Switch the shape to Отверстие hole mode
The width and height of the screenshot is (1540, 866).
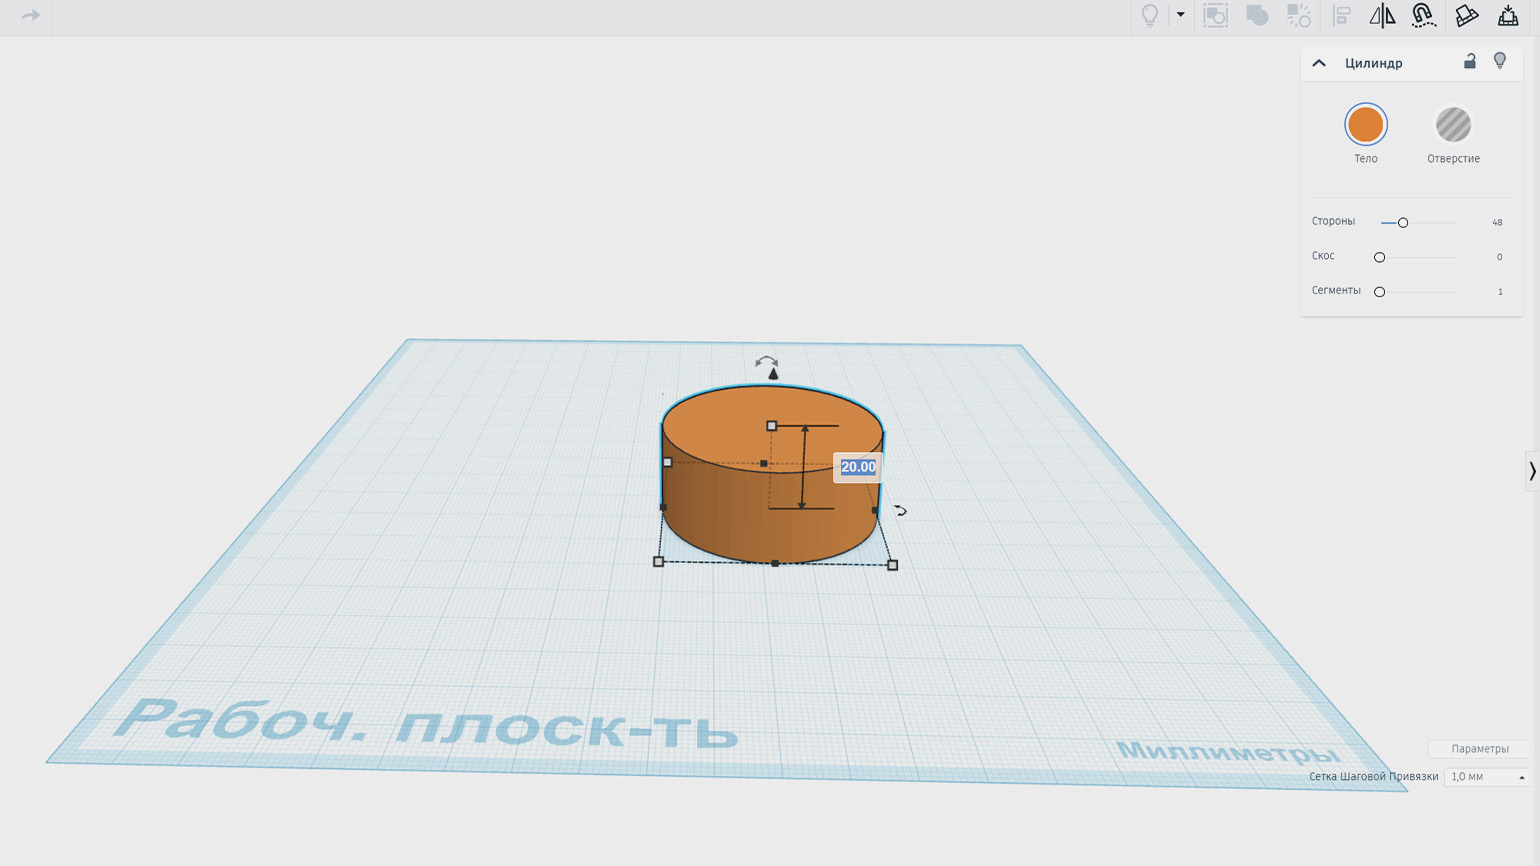tap(1453, 125)
